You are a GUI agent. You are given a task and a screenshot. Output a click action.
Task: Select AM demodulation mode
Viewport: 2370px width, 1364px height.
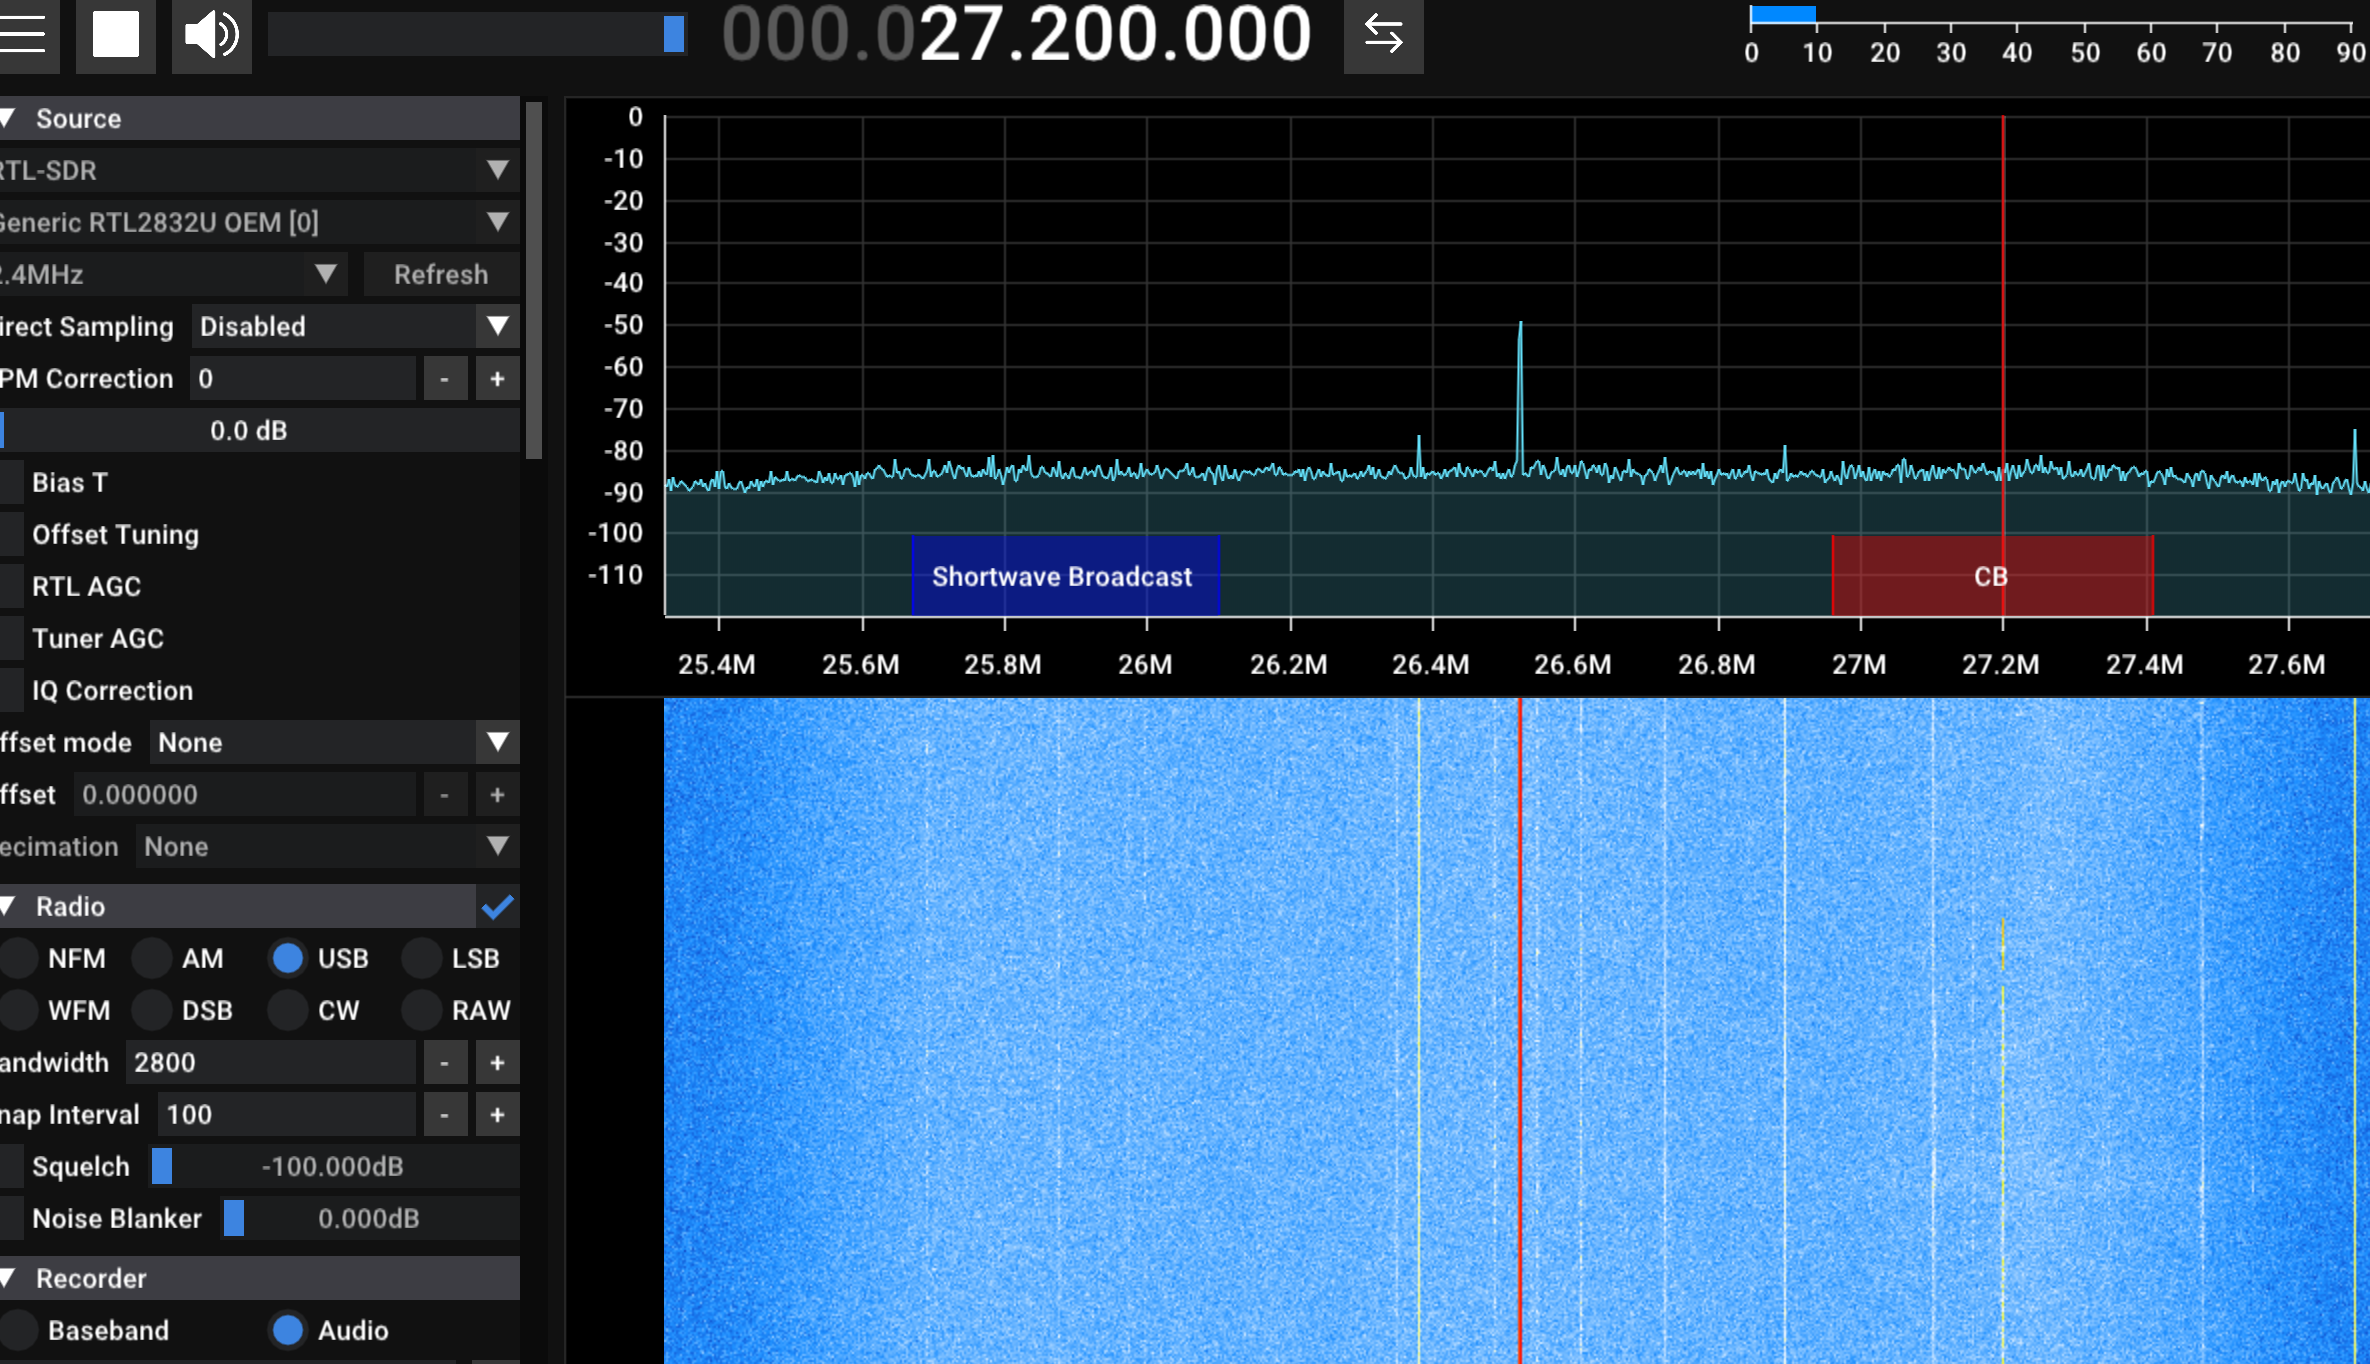pyautogui.click(x=152, y=958)
